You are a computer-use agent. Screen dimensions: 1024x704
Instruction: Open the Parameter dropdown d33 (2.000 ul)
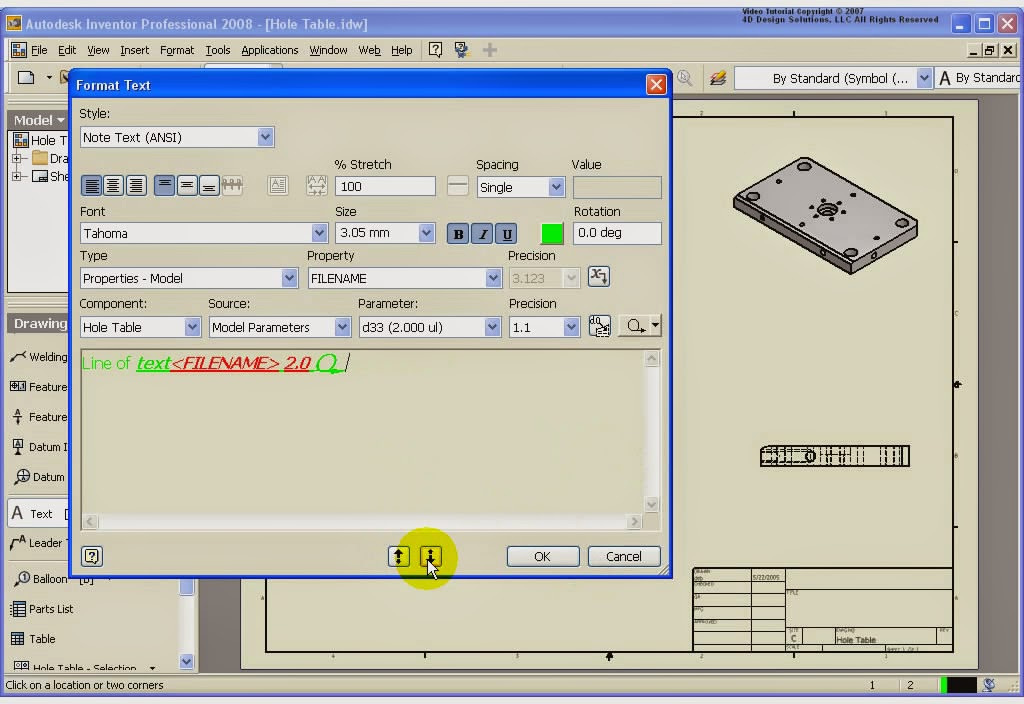pyautogui.click(x=492, y=327)
